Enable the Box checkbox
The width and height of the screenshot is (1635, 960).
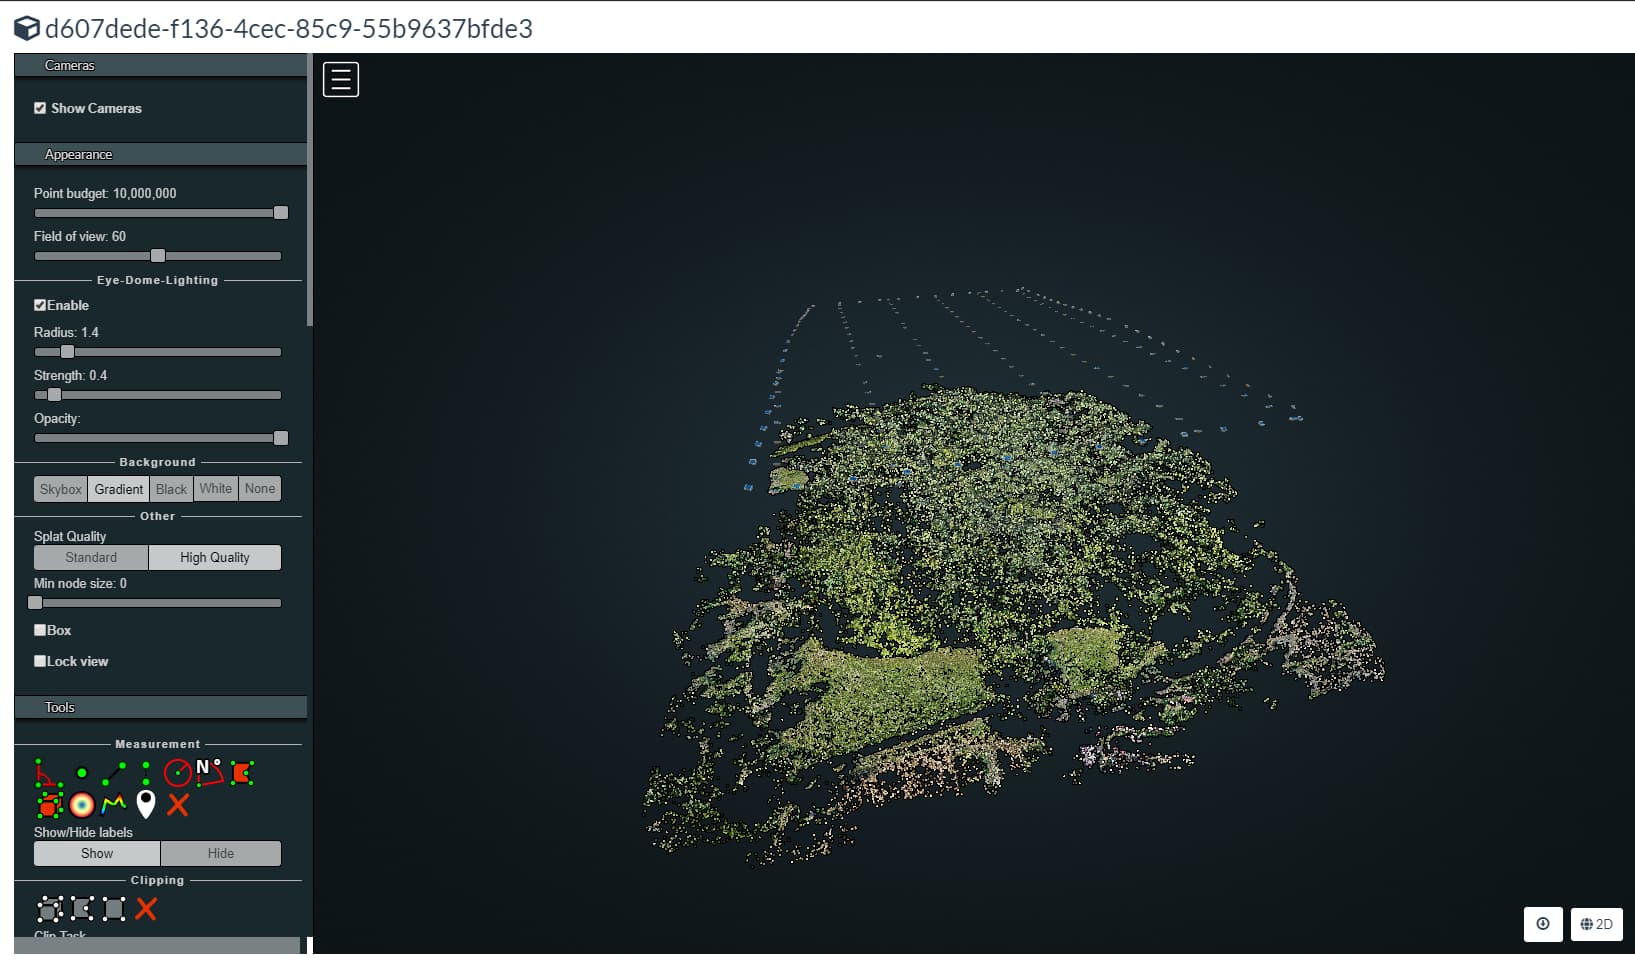coord(40,630)
